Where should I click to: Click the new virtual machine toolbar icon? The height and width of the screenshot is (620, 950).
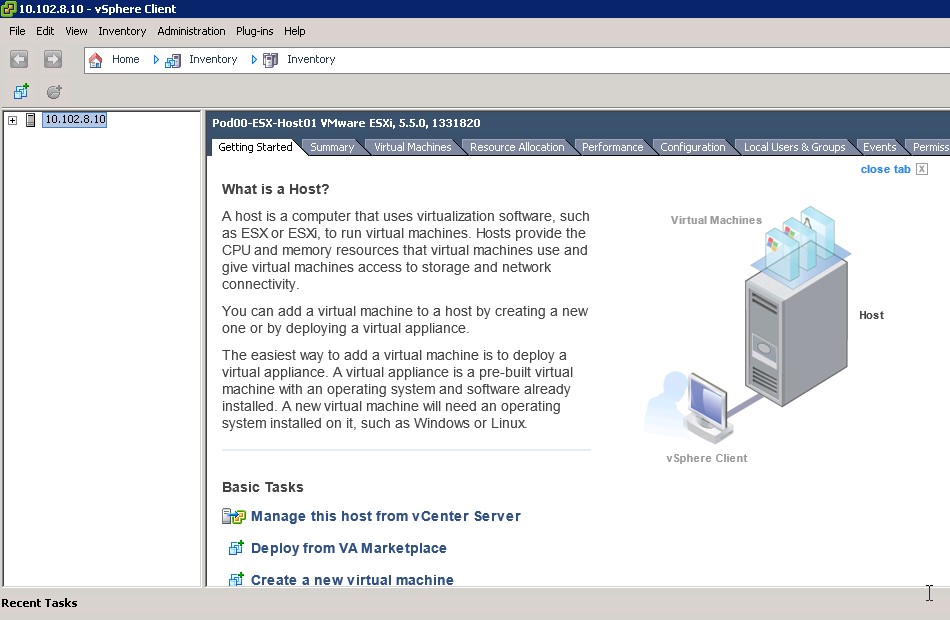pos(21,92)
